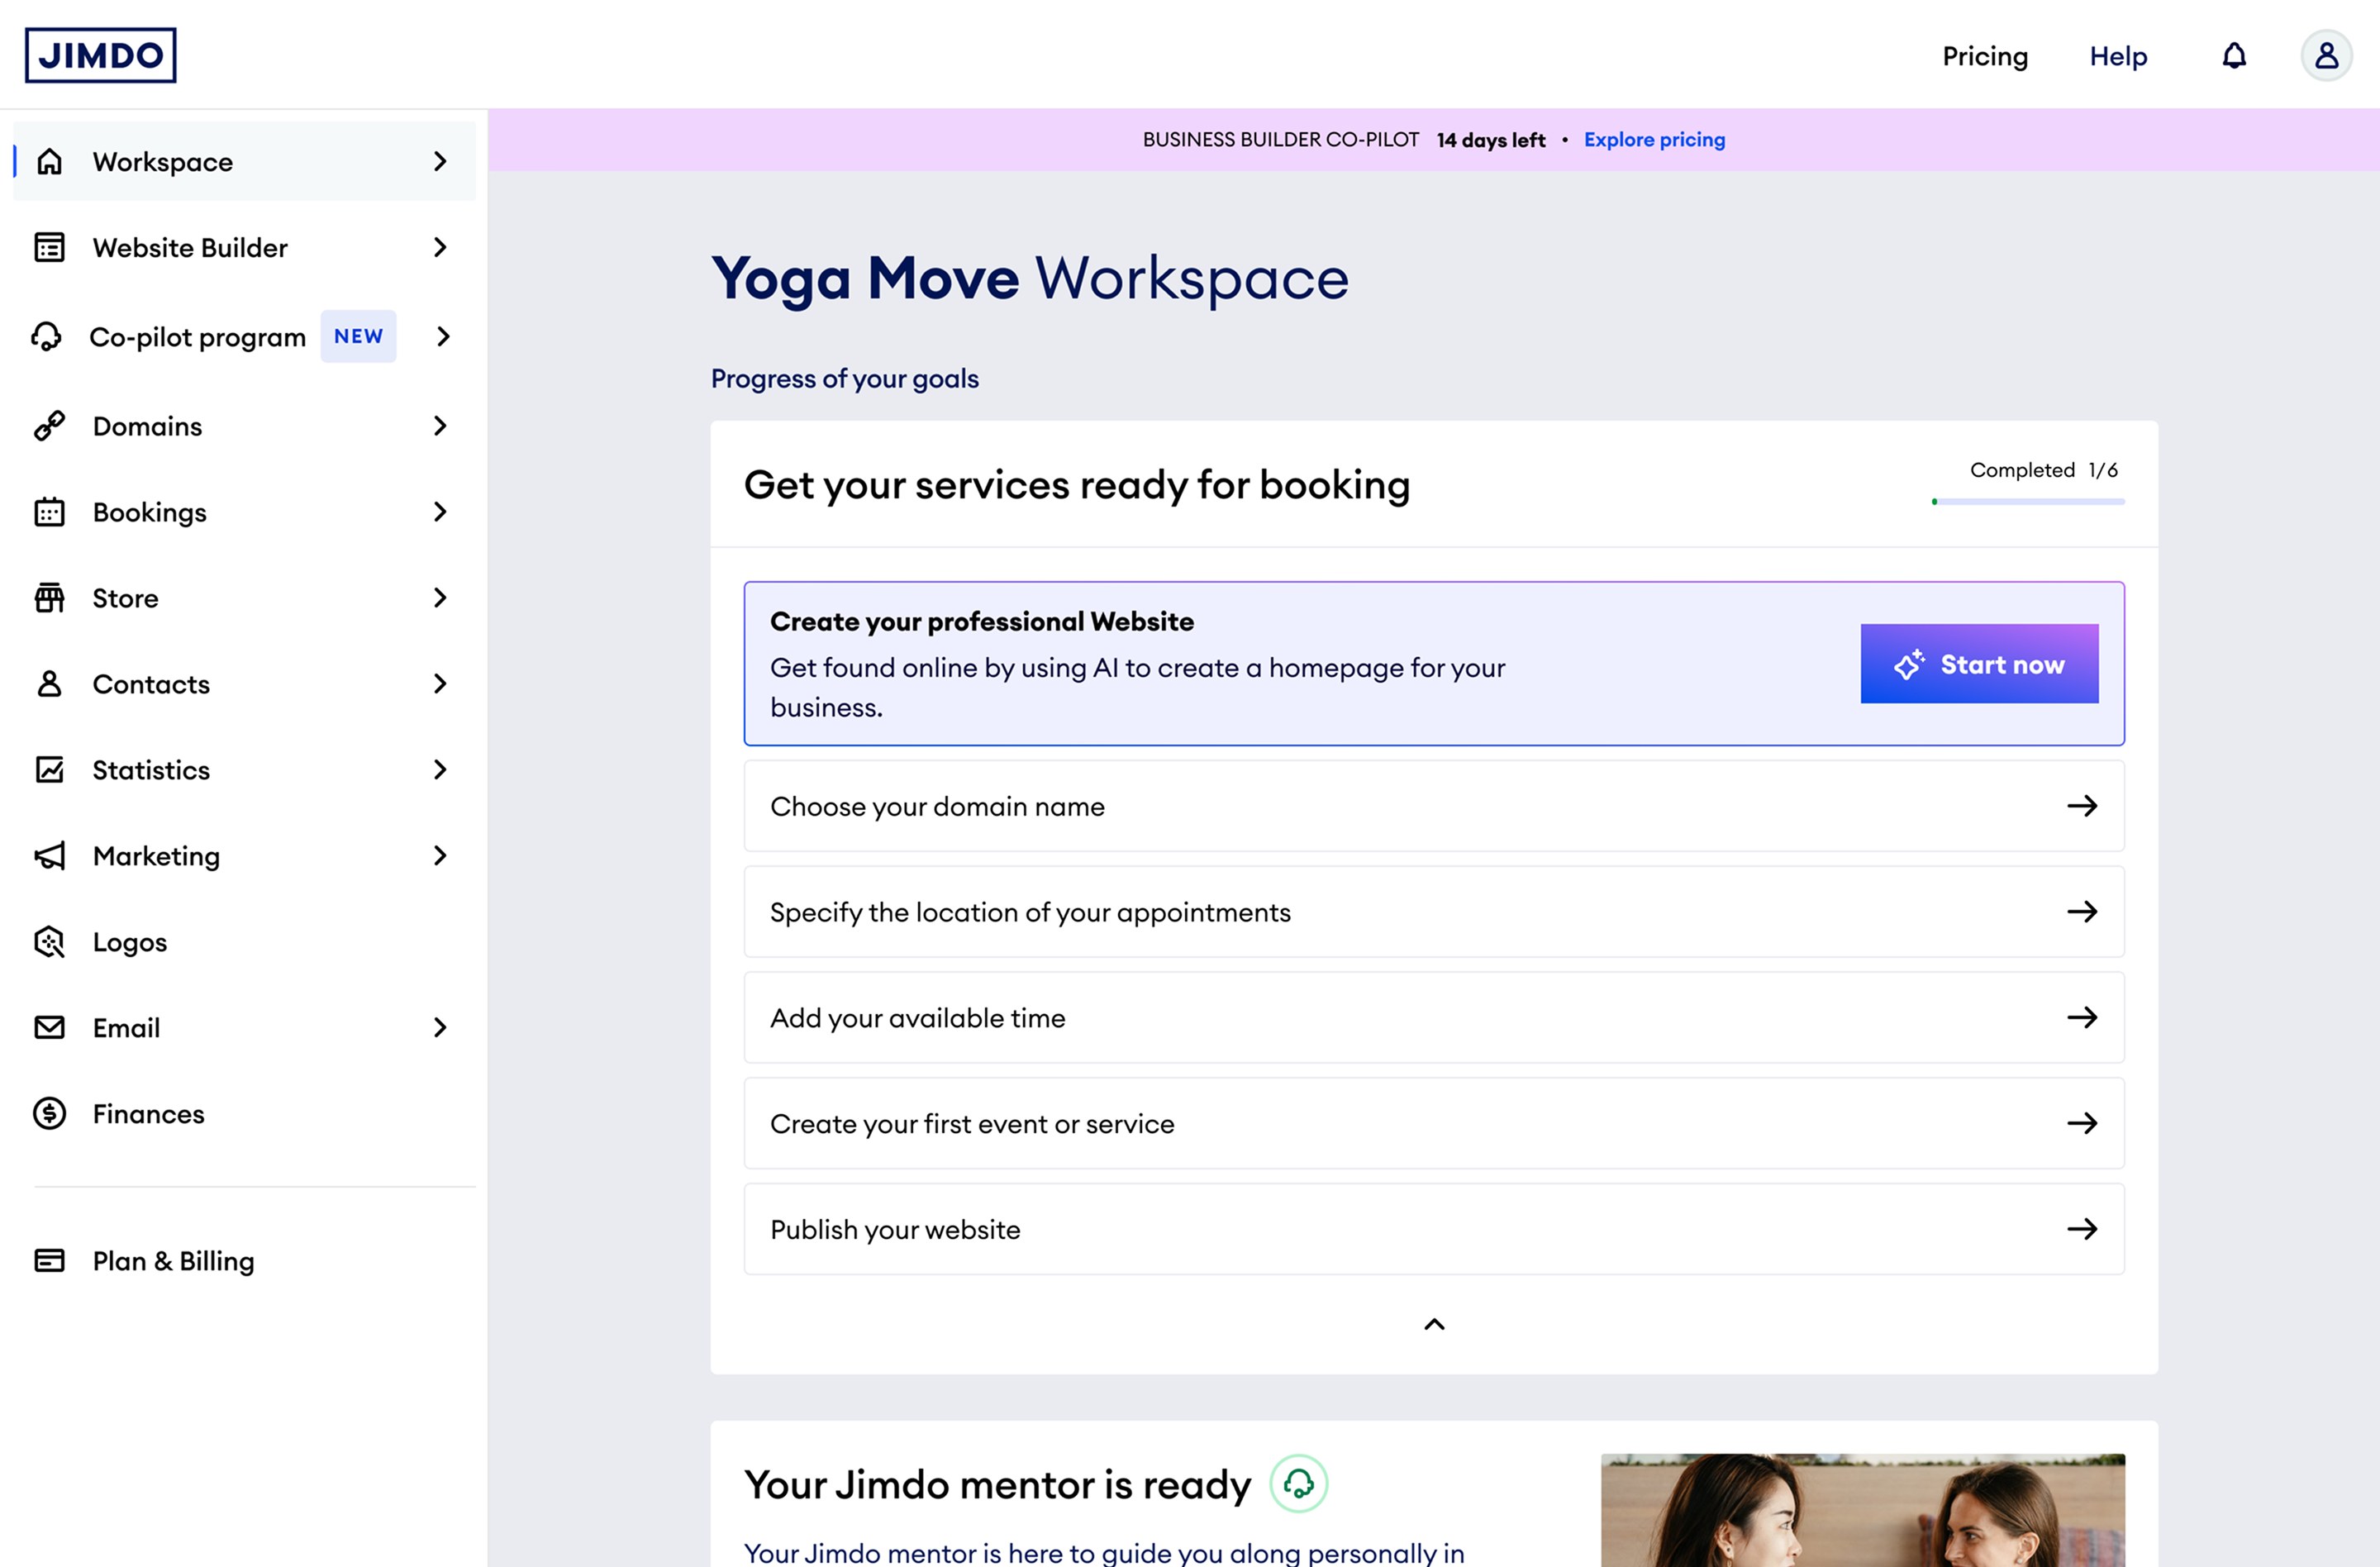
Task: Click the arrow on Specify the location row
Action: pos(2082,911)
